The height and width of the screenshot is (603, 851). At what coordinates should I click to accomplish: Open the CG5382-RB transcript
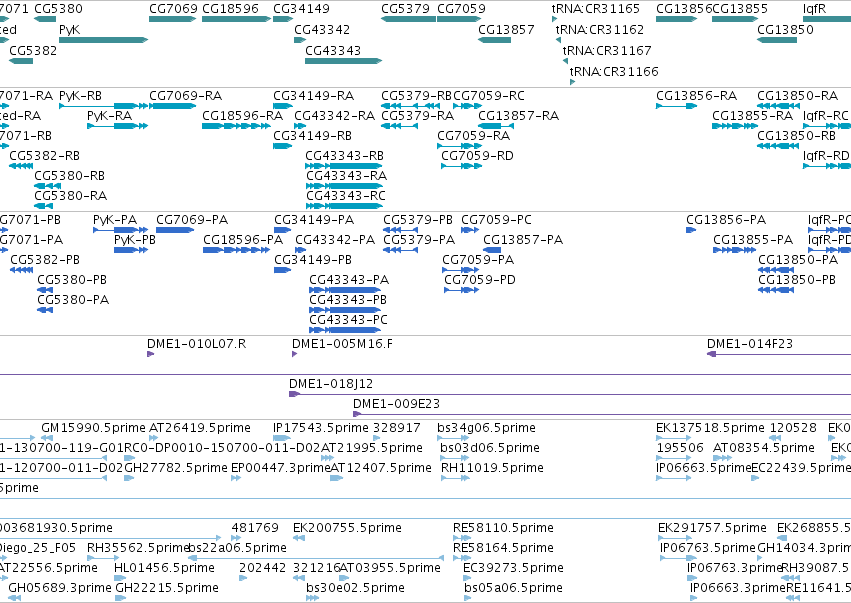click(x=21, y=166)
